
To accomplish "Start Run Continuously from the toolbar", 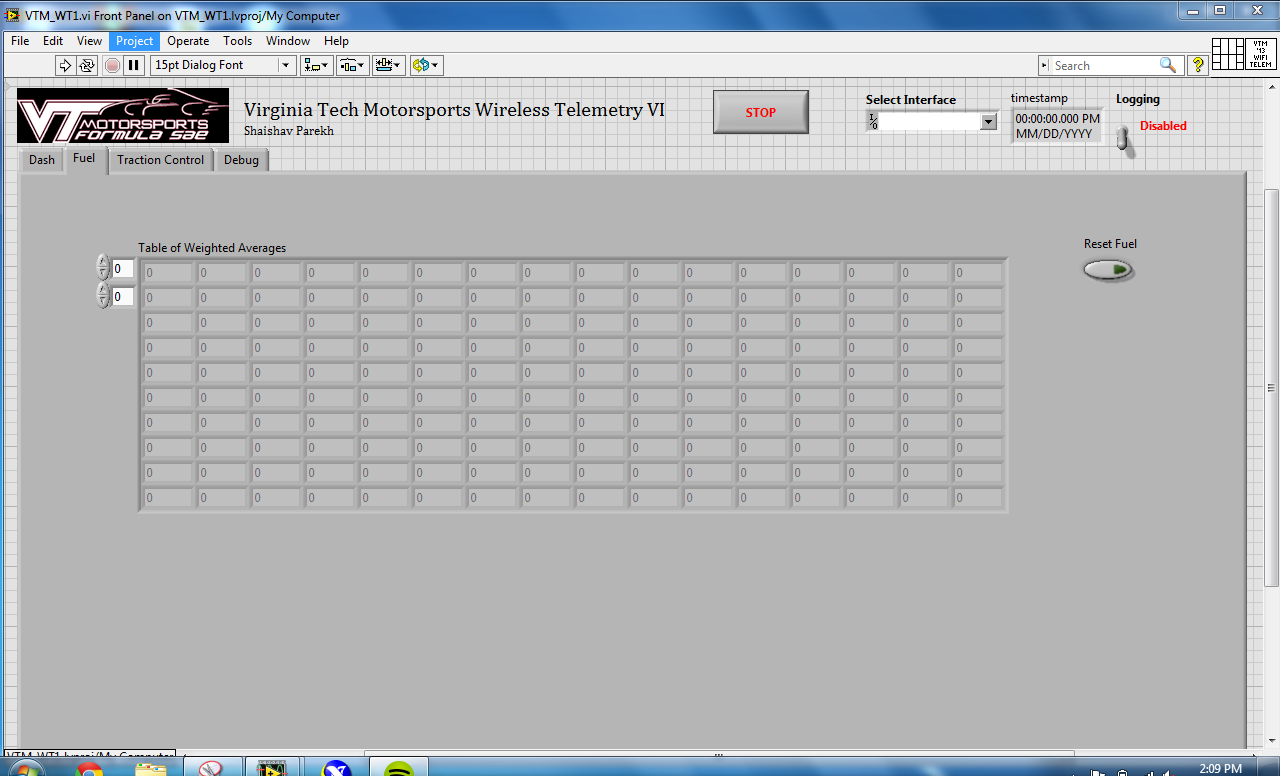I will point(87,65).
